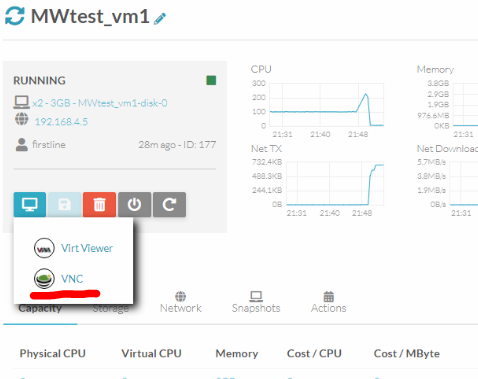478x379 pixels.
Task: Click the power button for the VM
Action: [134, 204]
